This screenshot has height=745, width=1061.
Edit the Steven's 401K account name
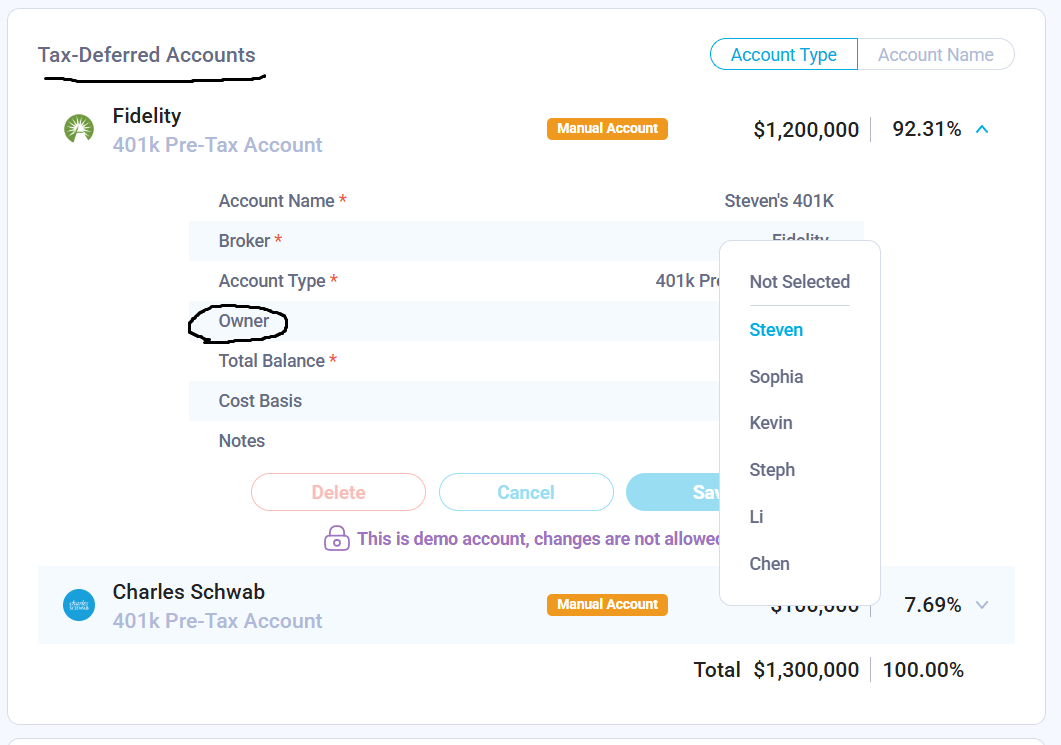click(779, 201)
